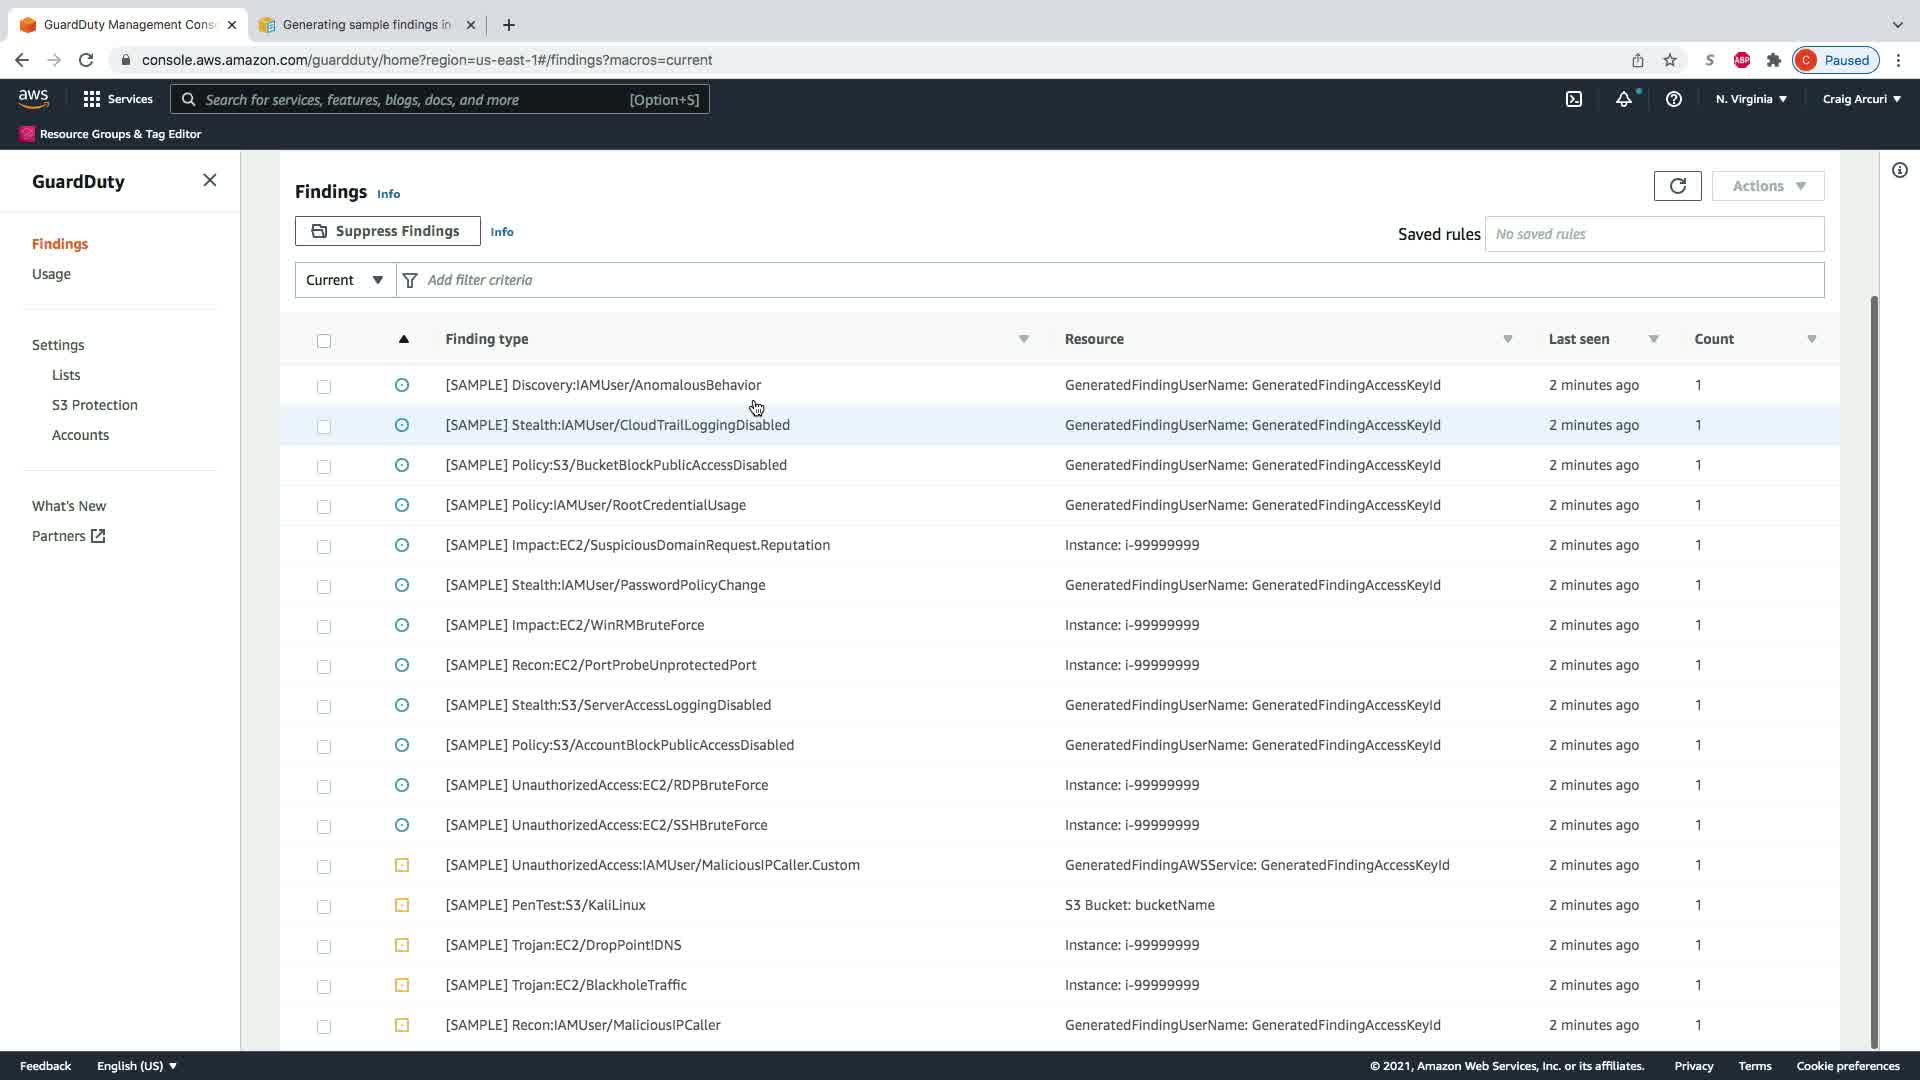Screen dimensions: 1920x1080
Task: Open AWS CloudShell terminal icon
Action: pyautogui.click(x=1573, y=99)
